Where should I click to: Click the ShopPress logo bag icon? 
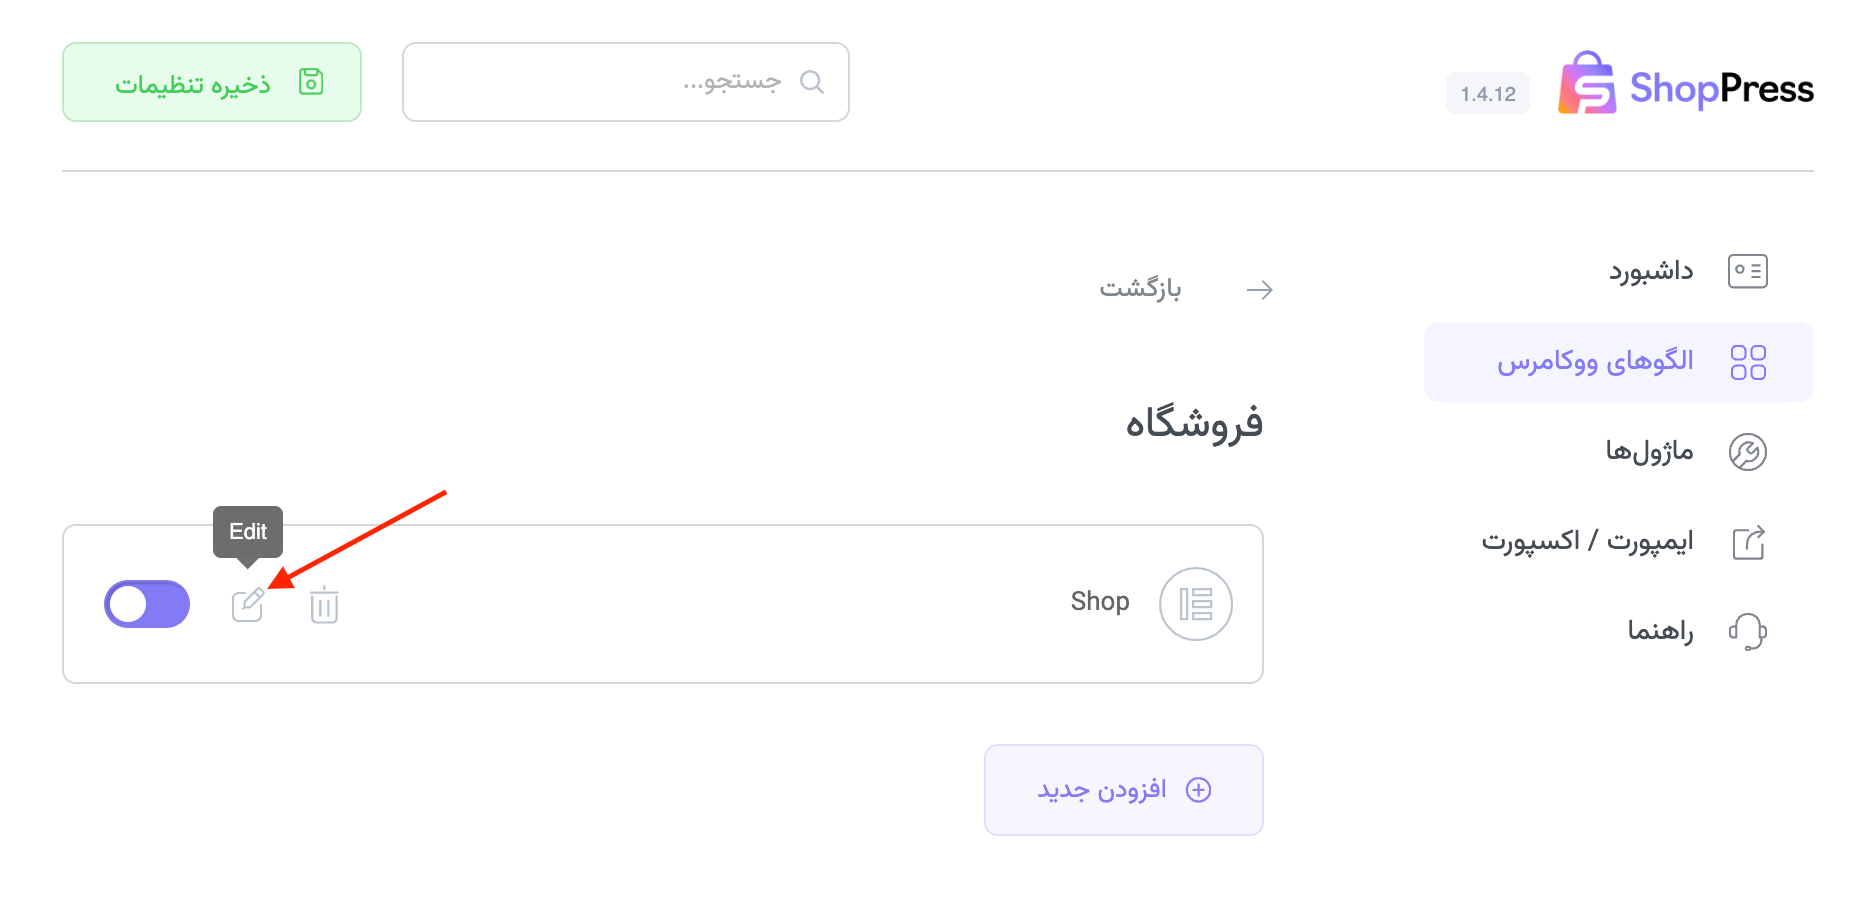click(x=1587, y=84)
